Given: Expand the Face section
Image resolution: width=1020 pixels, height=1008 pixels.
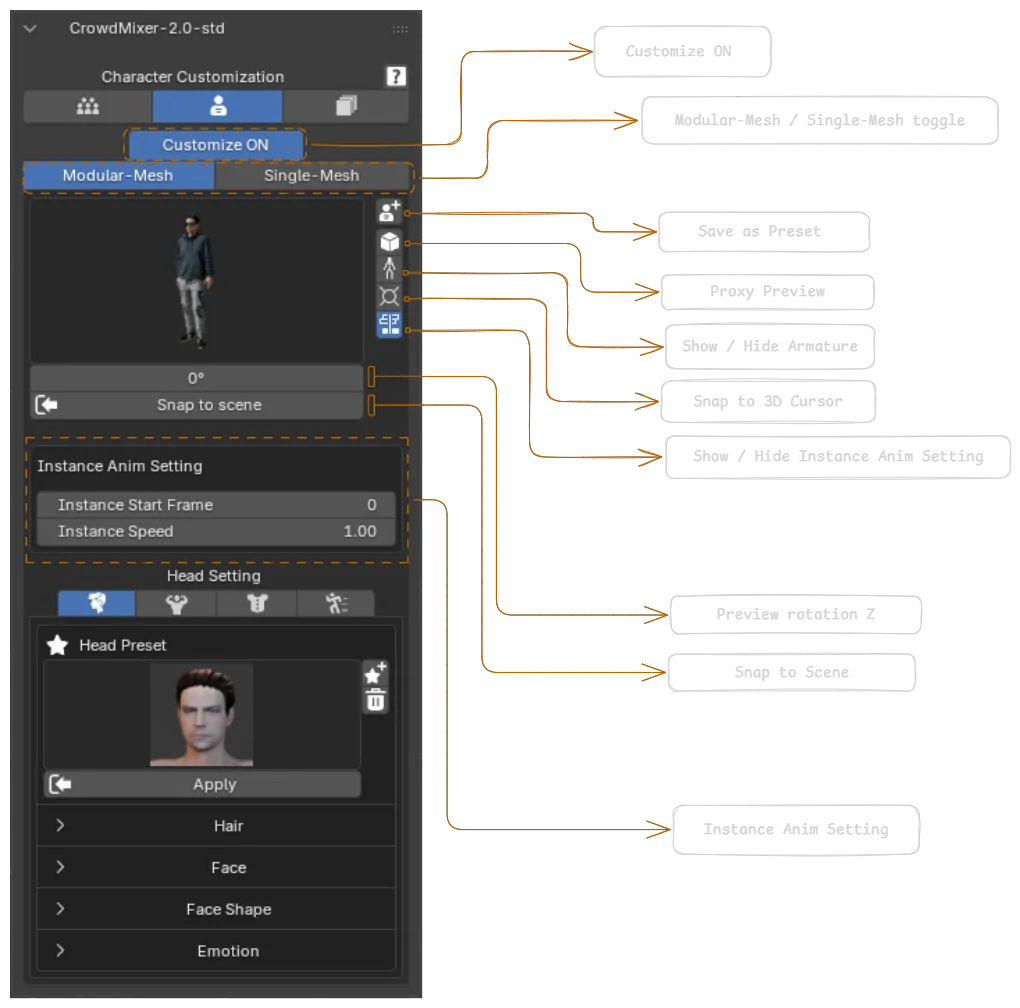Looking at the screenshot, I should 216,868.
